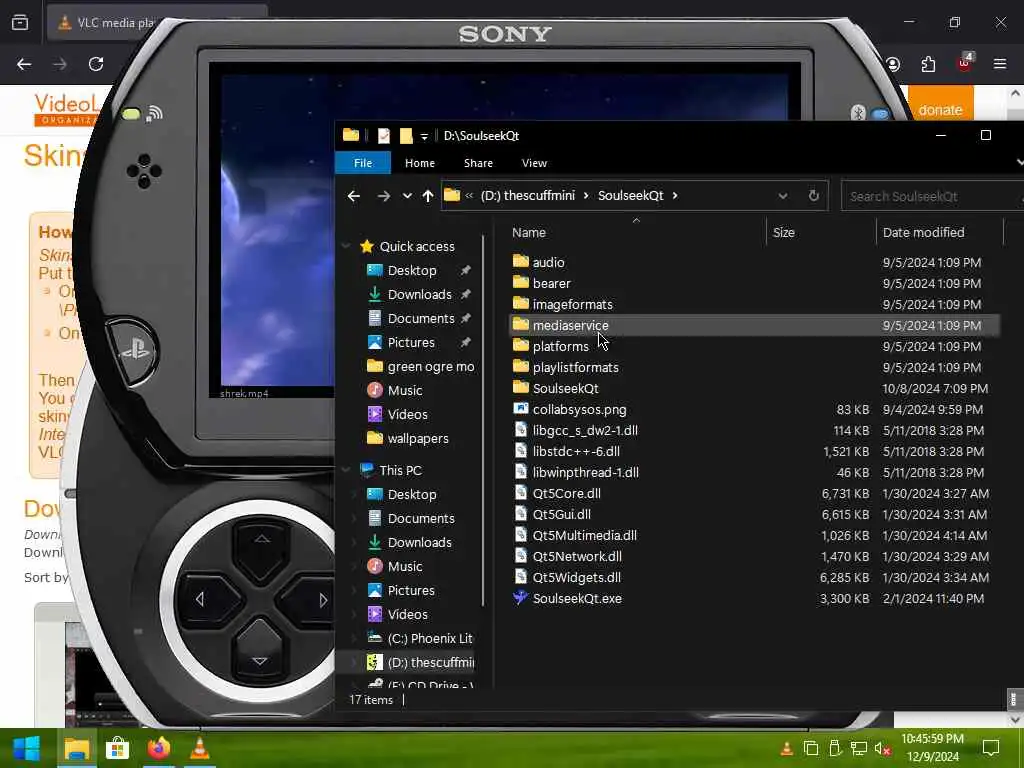Screen dimensions: 1024x768
Task: Open the audio folder
Action: [548, 262]
